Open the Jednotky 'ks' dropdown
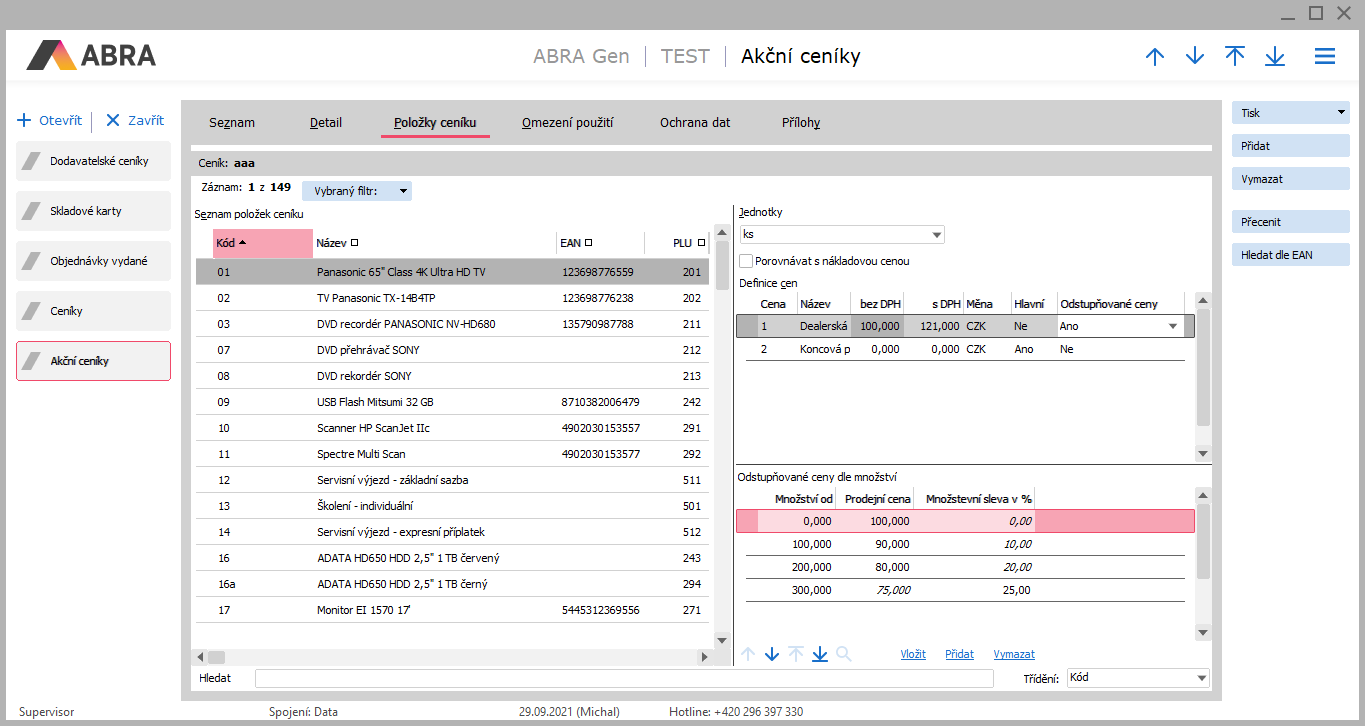The image size is (1365, 726). click(936, 235)
